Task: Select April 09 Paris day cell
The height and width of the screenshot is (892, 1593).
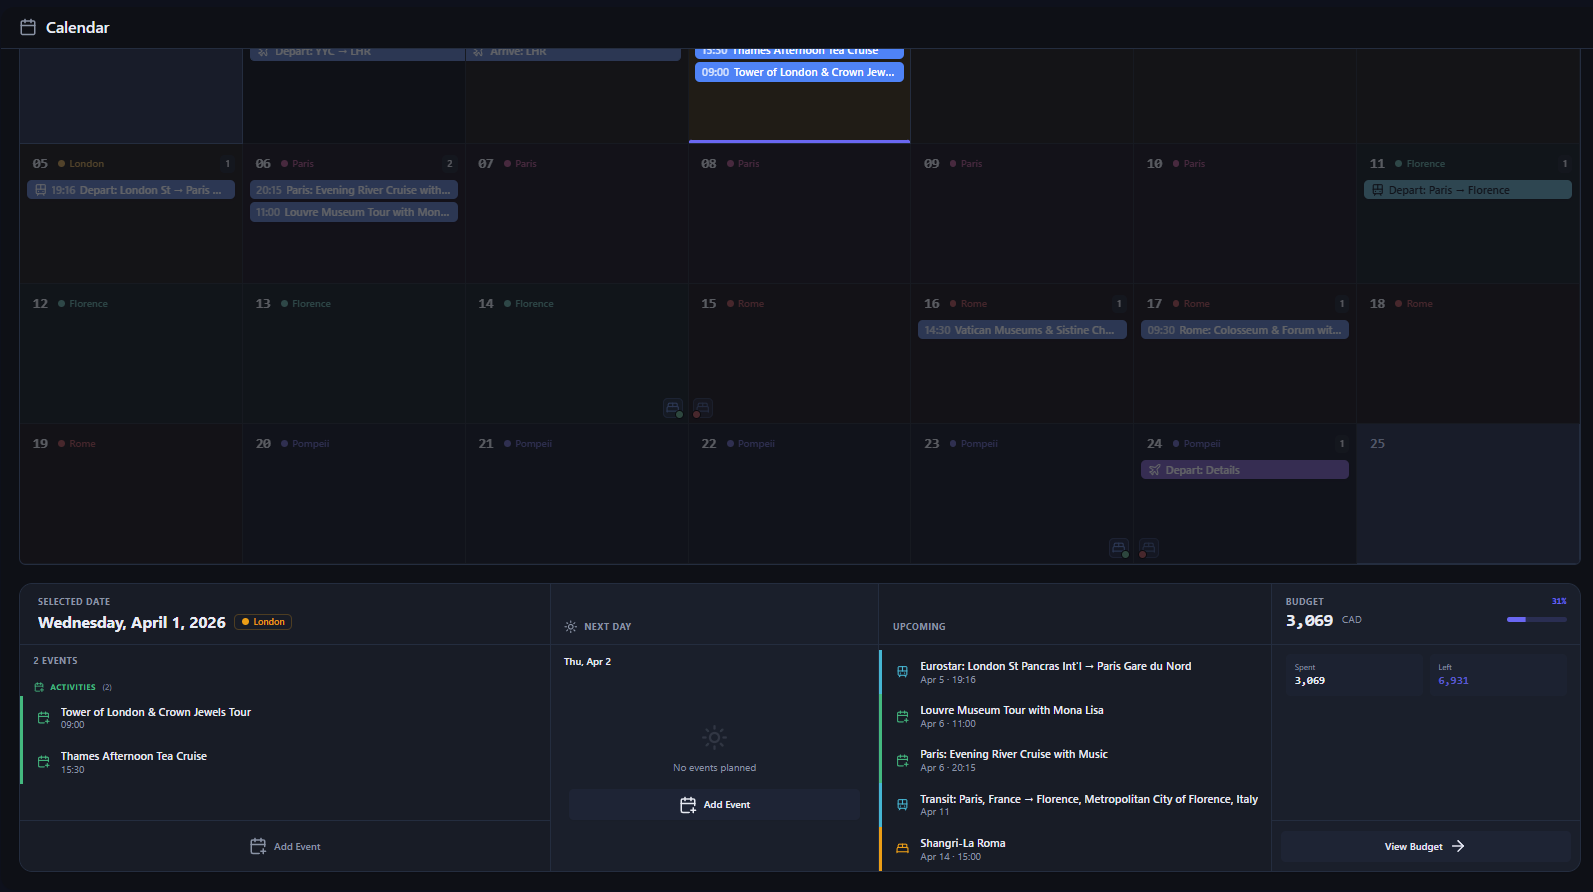Action: (1022, 213)
